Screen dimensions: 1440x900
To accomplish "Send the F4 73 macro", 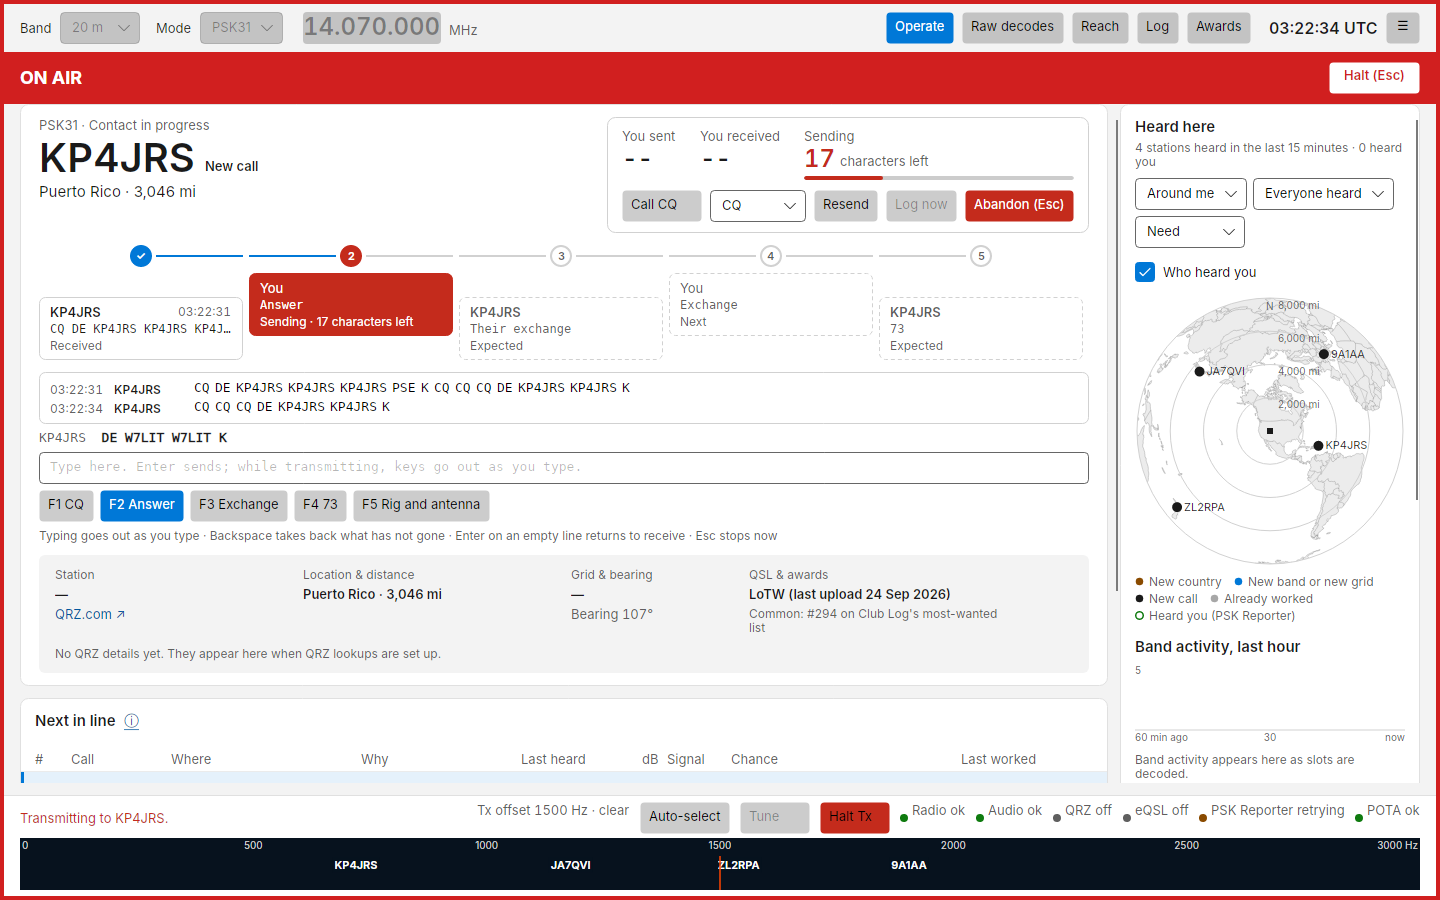I will tap(320, 505).
